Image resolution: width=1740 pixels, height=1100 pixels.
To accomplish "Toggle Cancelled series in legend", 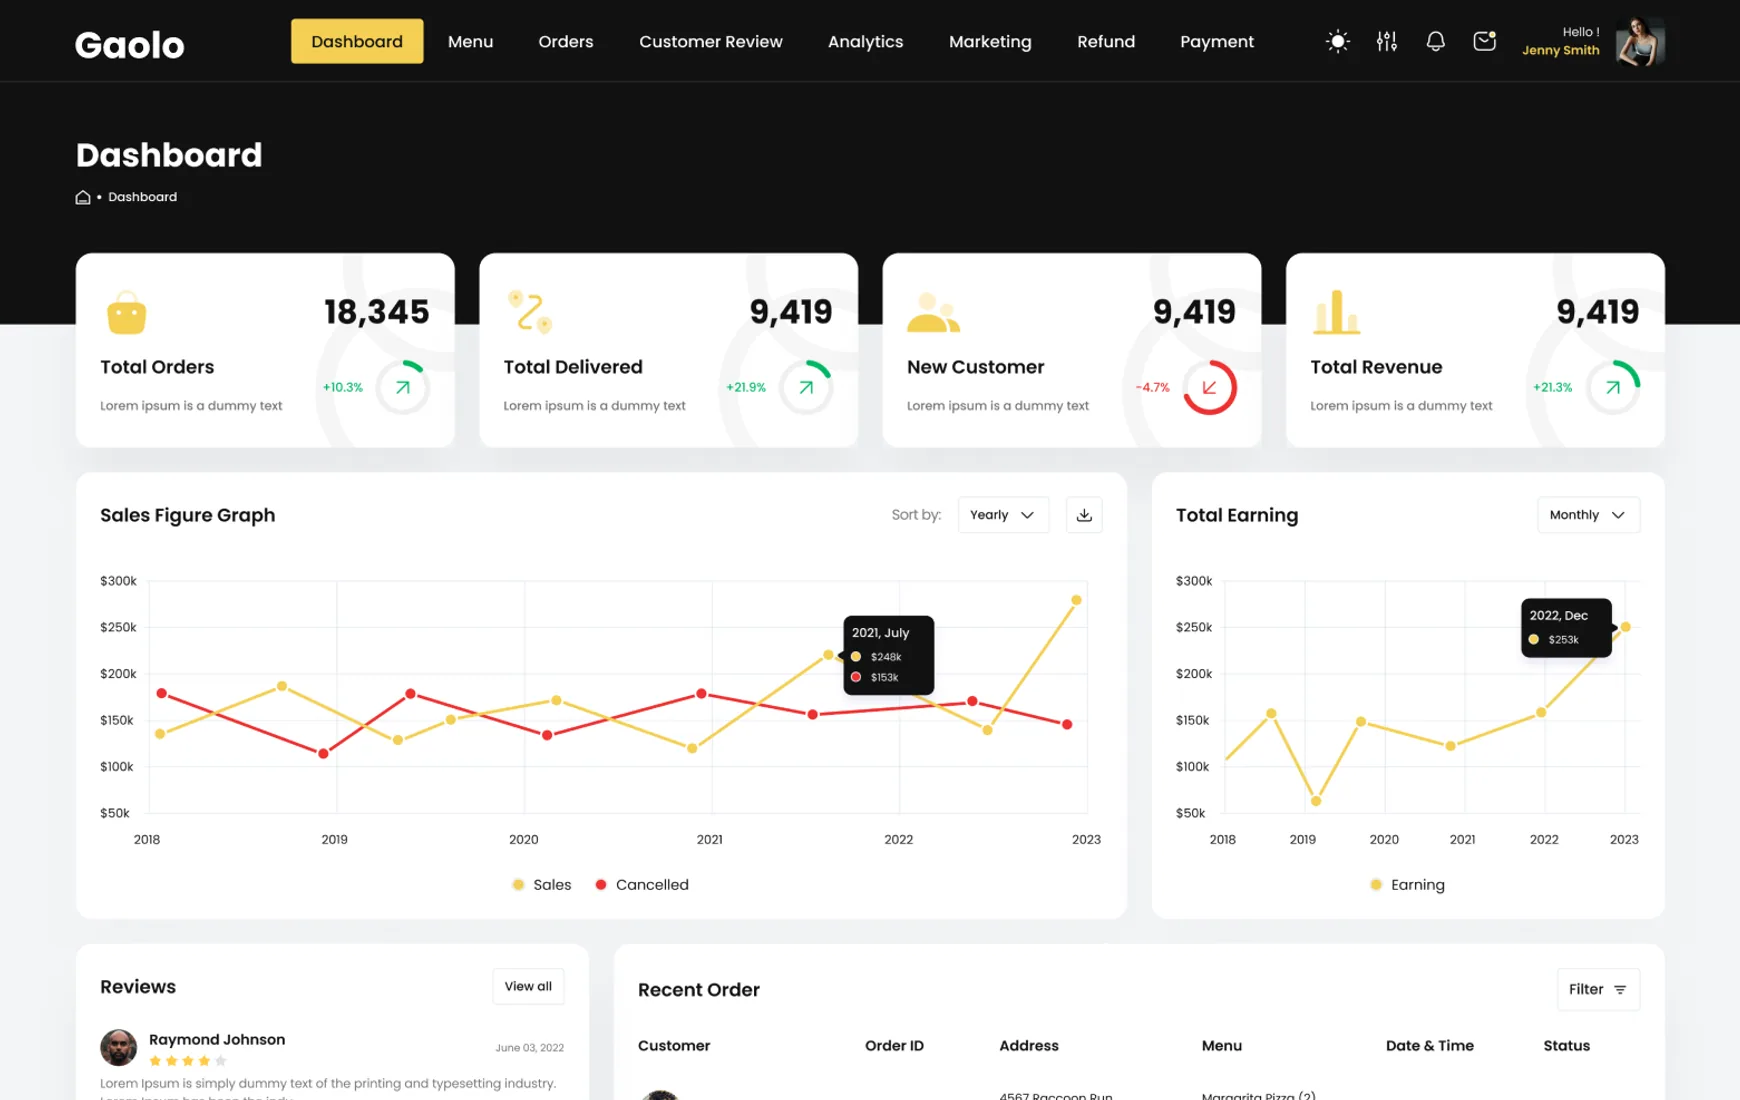I will coord(642,885).
